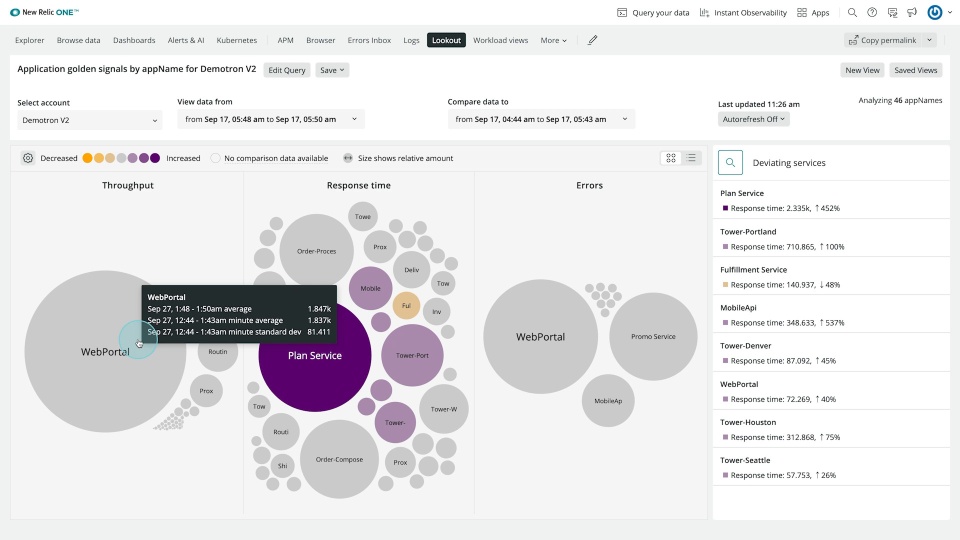
Task: Go to the Explorer tab
Action: 29,40
